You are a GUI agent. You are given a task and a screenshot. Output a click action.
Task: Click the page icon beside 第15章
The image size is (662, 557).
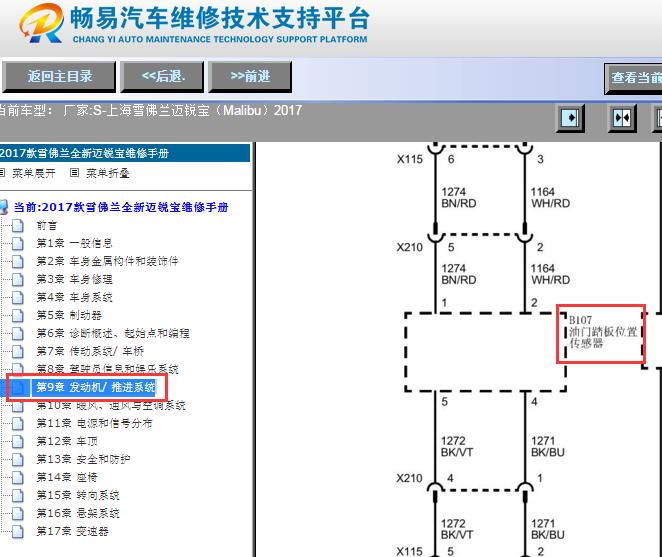tap(18, 495)
